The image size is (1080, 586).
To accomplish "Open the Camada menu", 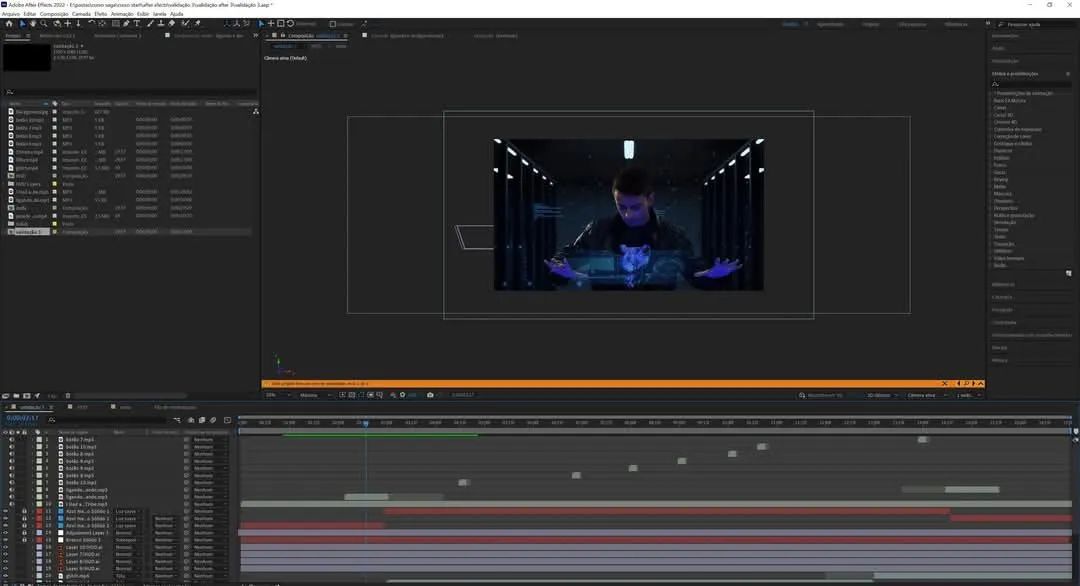I will tap(81, 14).
